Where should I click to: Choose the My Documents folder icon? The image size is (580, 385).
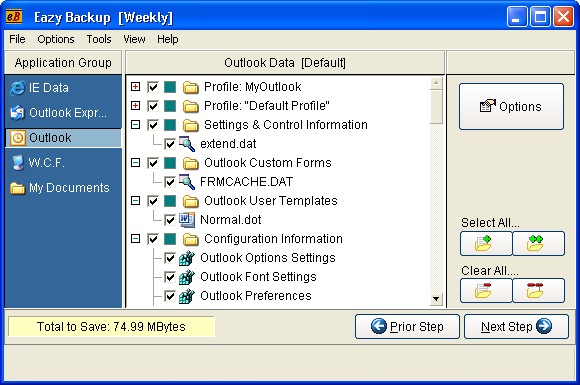[17, 188]
